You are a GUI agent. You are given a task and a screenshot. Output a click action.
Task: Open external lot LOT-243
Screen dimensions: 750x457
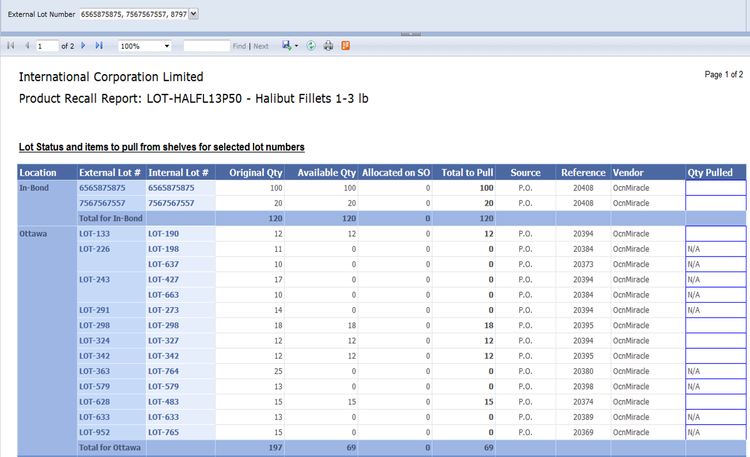94,279
